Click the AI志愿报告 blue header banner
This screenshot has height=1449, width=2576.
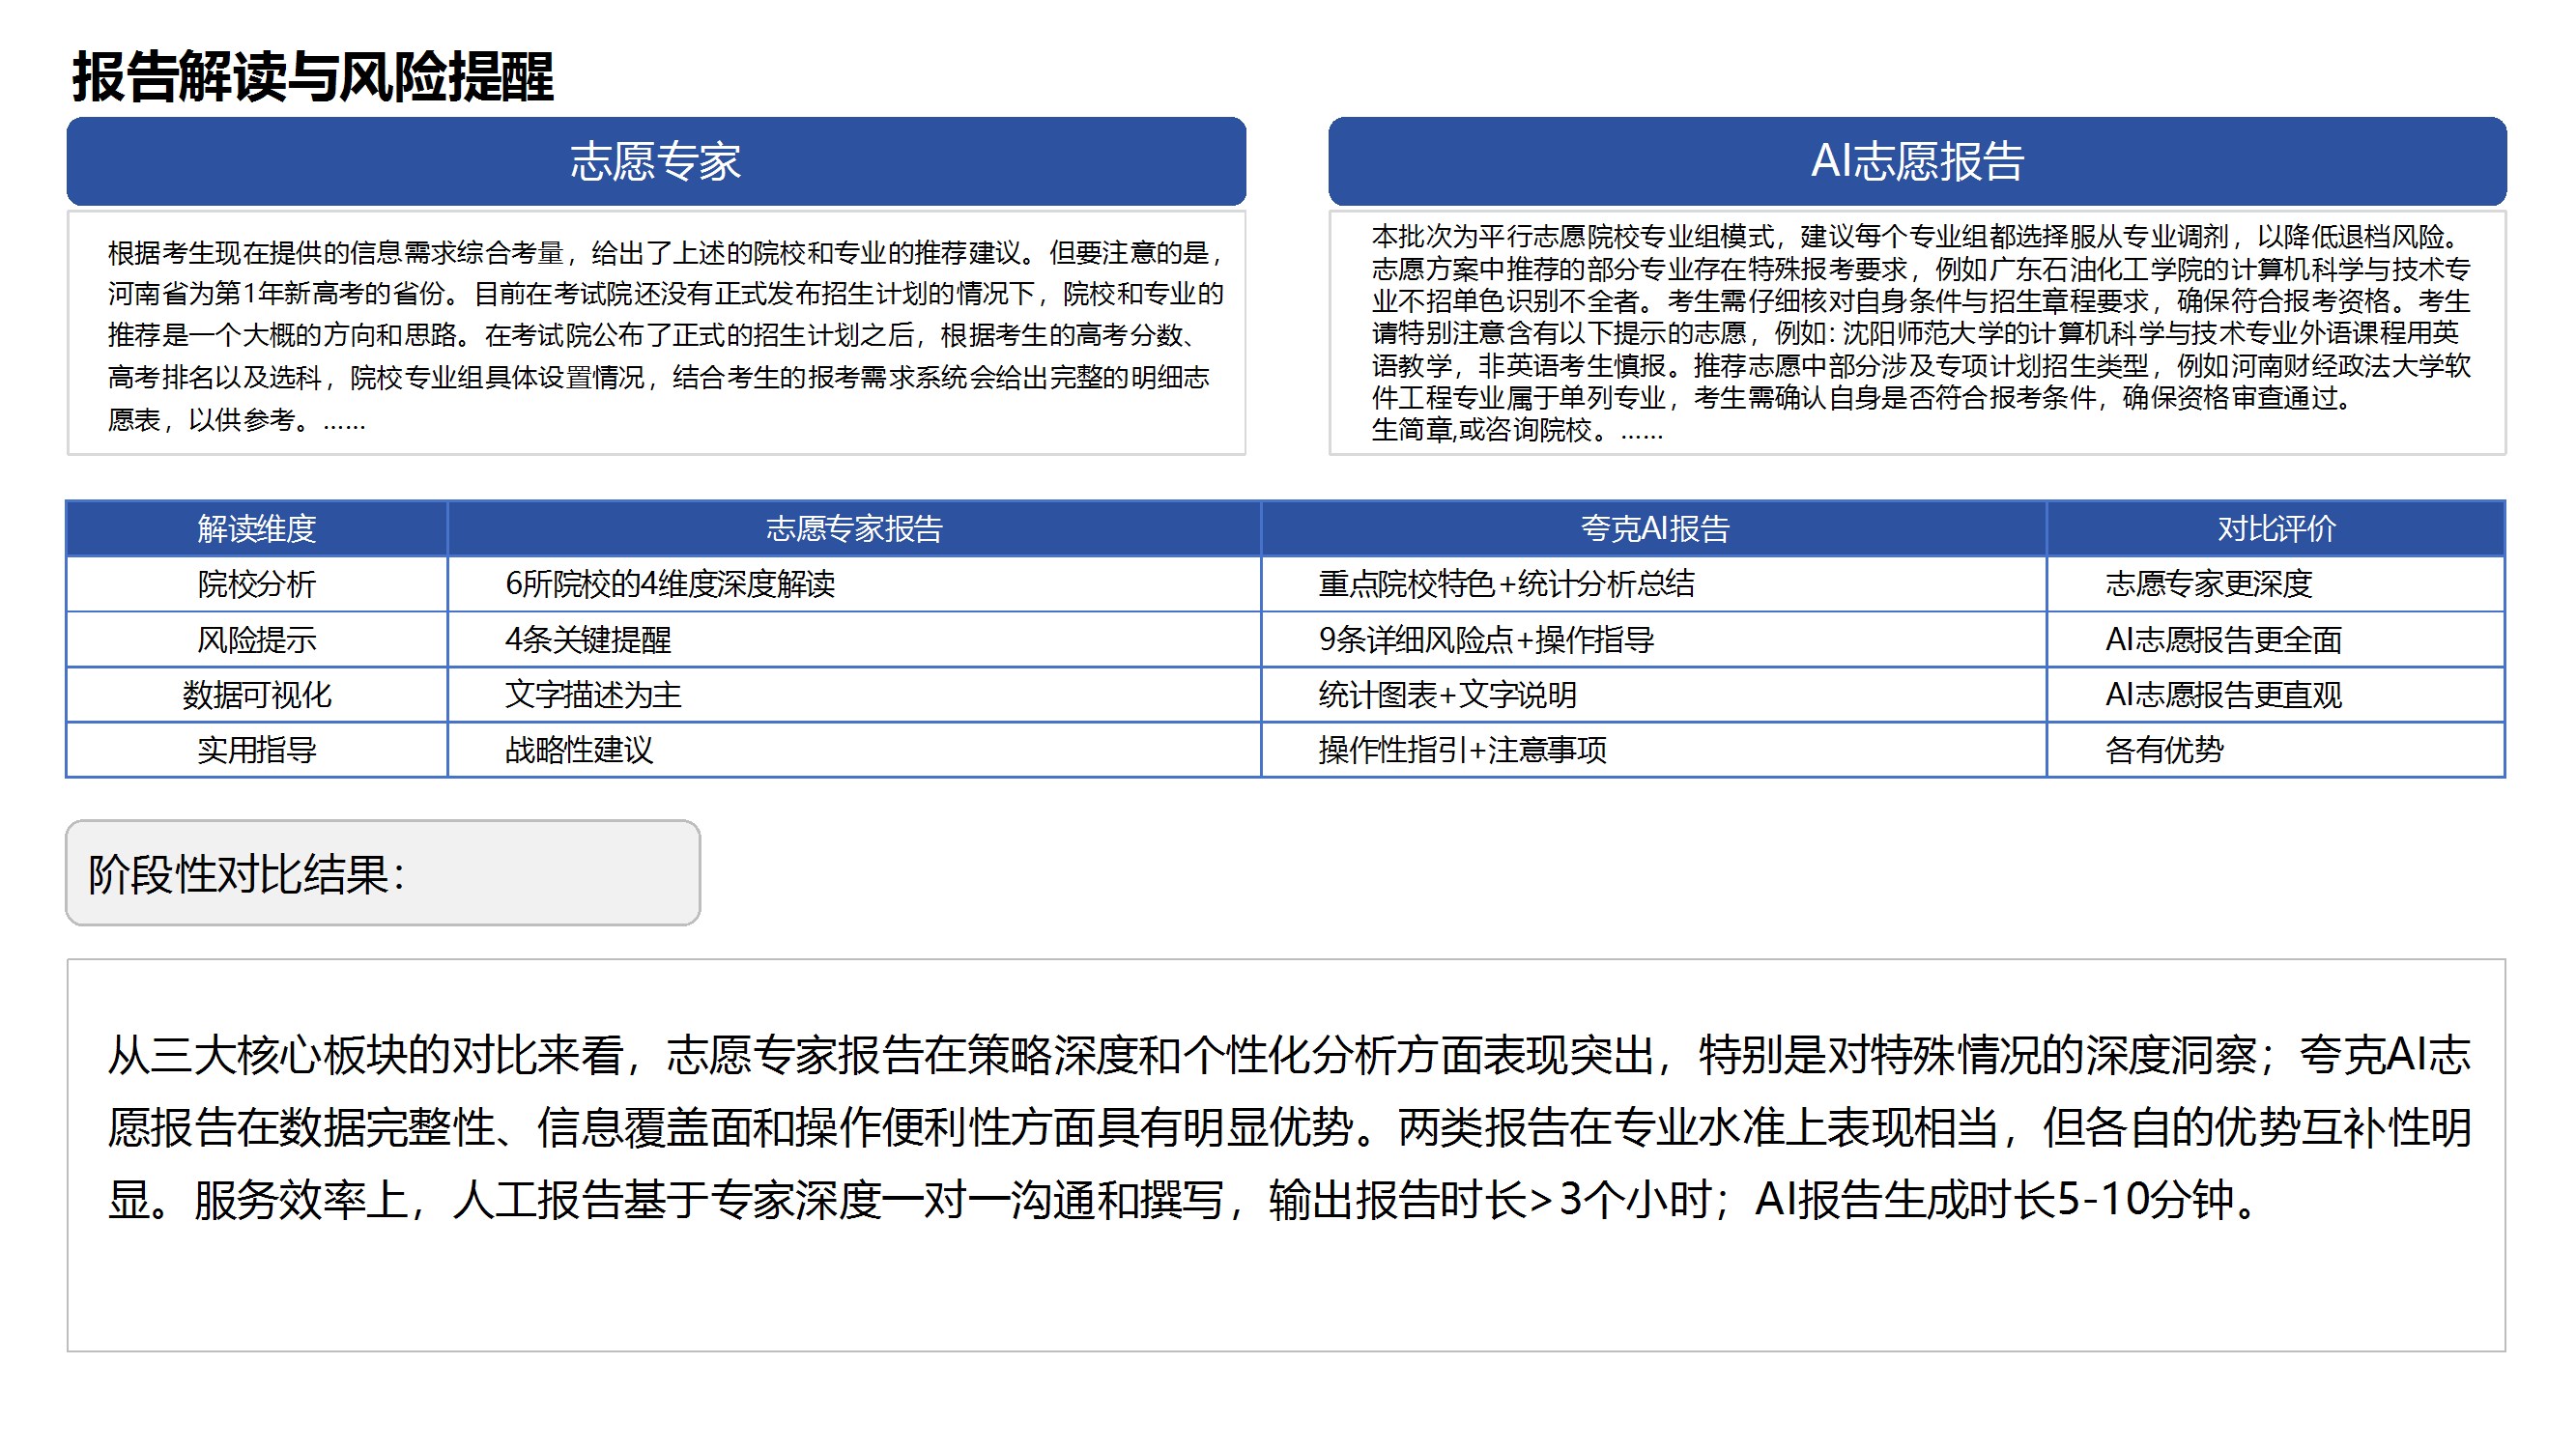click(x=1916, y=161)
